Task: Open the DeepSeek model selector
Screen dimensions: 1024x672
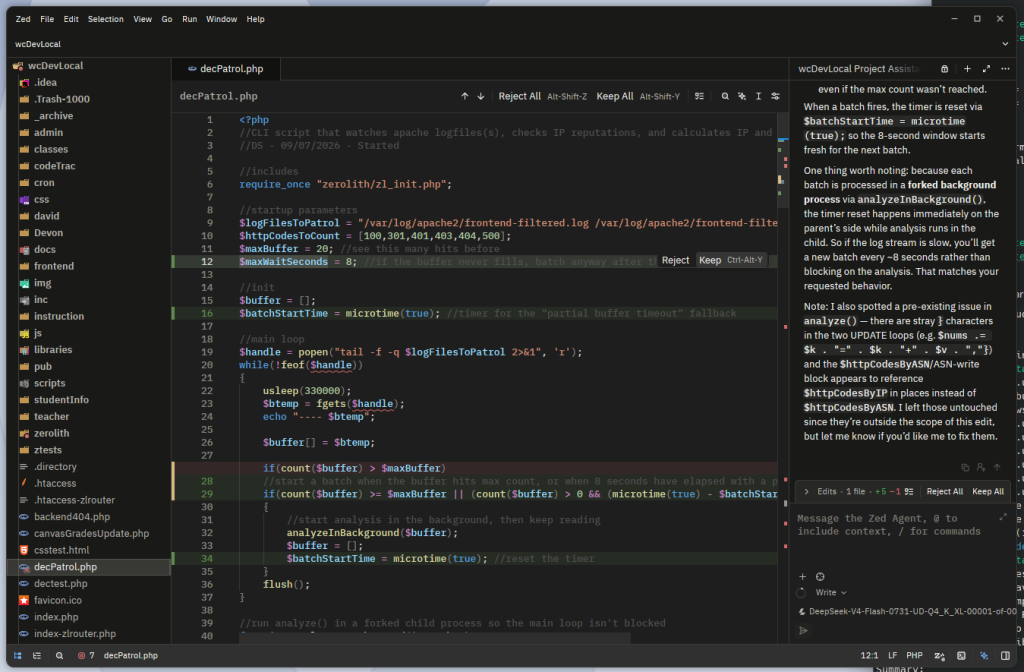Action: 907,612
